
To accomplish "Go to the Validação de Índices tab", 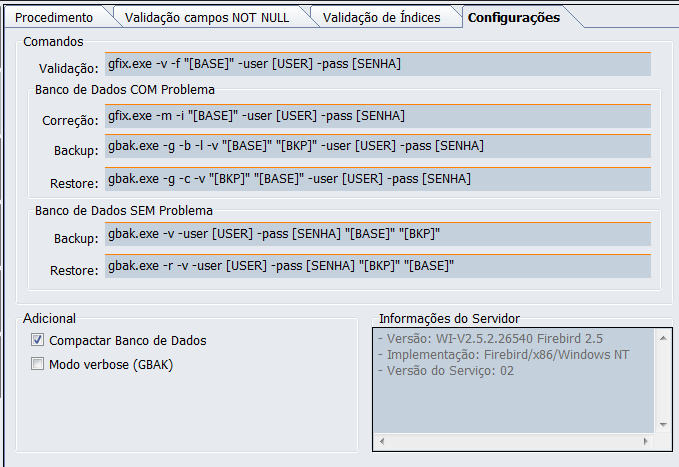I will click(380, 17).
